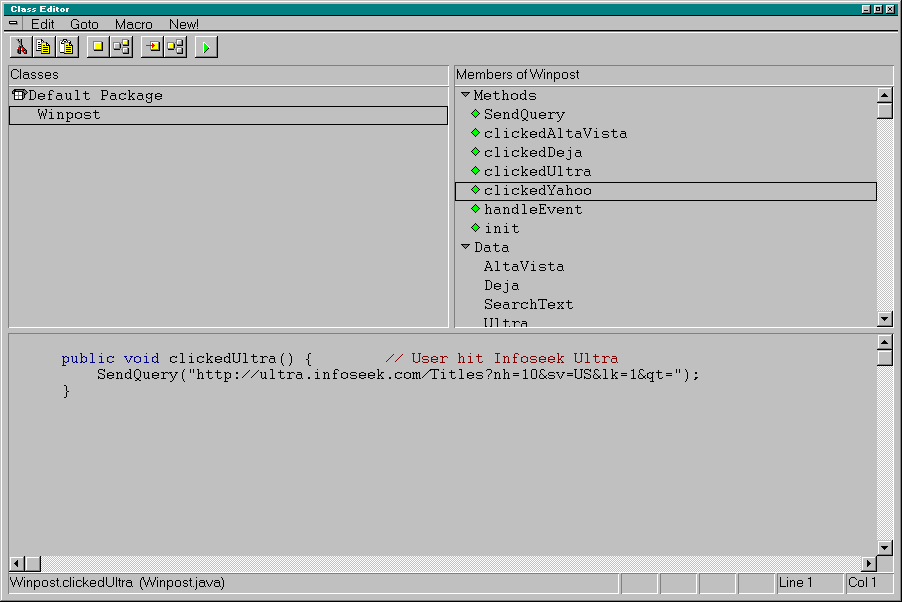Click the green diamond beside clickedYahoo
The height and width of the screenshot is (602, 902).
475,189
